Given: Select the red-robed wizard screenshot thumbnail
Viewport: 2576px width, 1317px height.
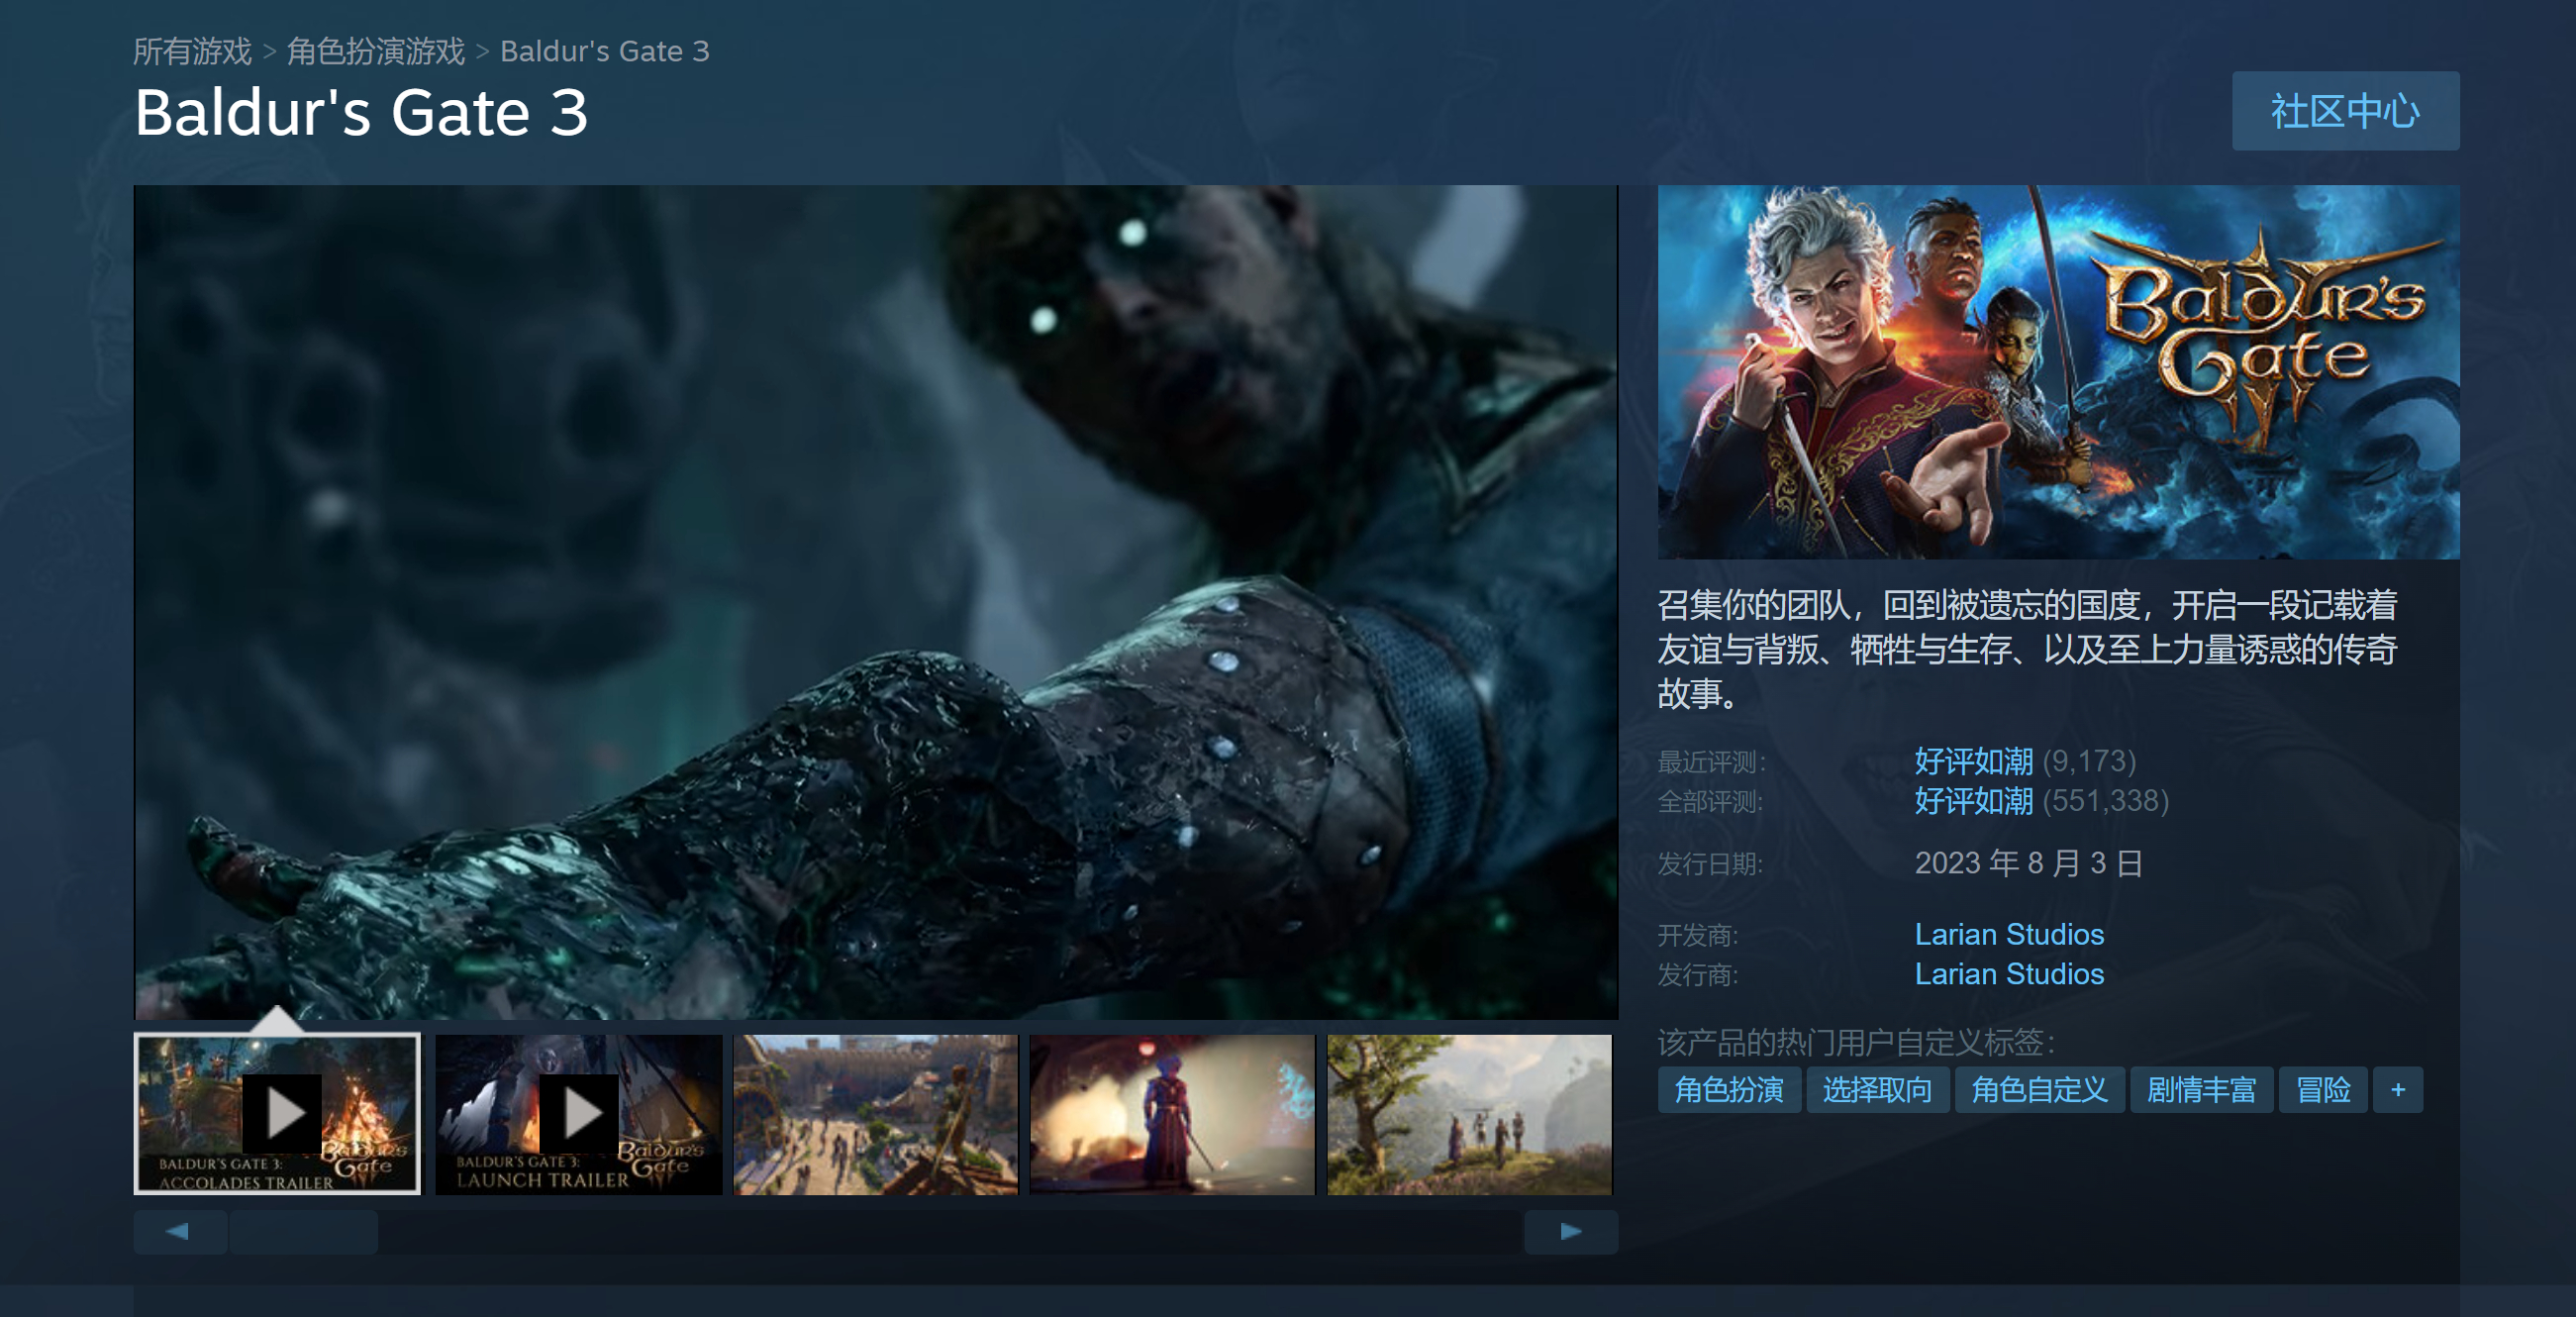Looking at the screenshot, I should (1172, 1114).
